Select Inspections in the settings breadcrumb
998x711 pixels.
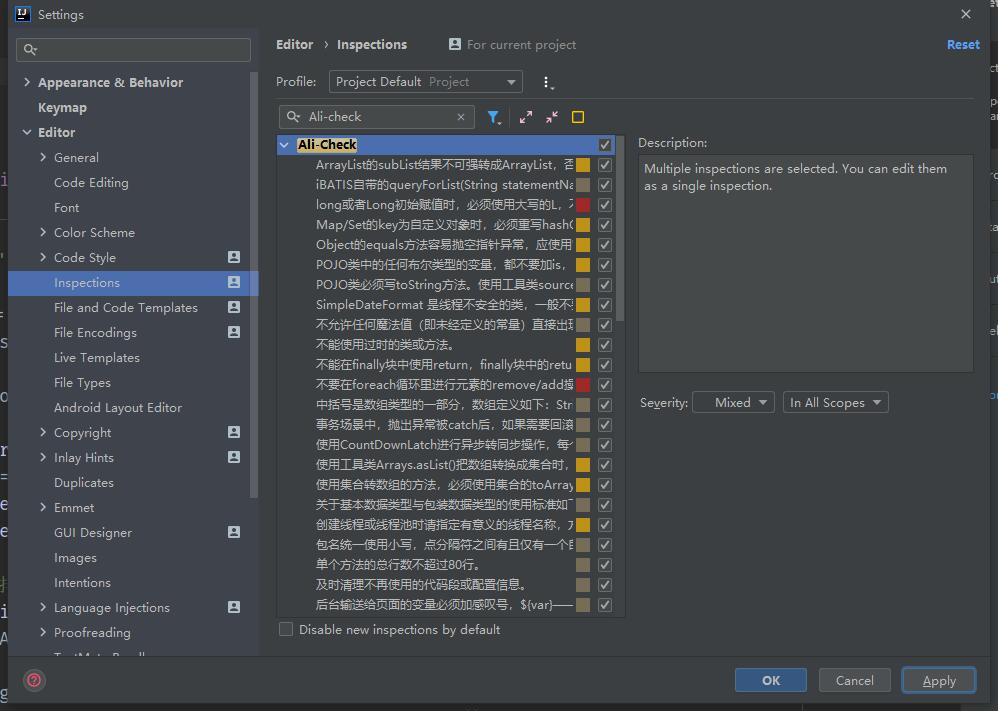[x=372, y=44]
